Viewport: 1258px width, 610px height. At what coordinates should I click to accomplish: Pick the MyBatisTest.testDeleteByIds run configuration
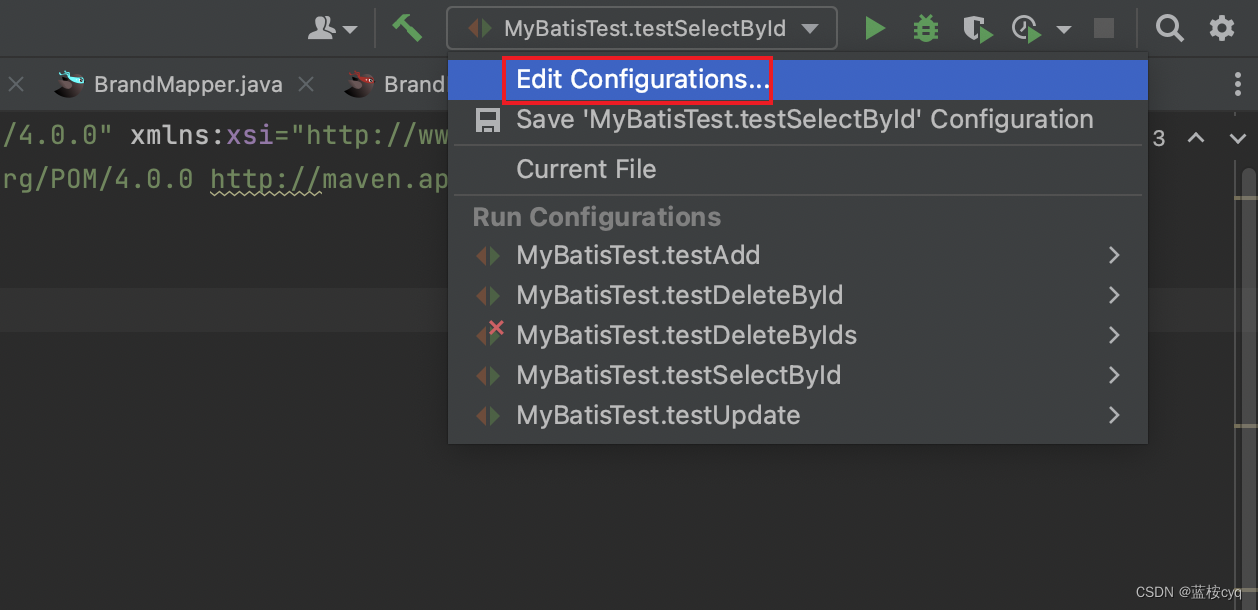(686, 335)
